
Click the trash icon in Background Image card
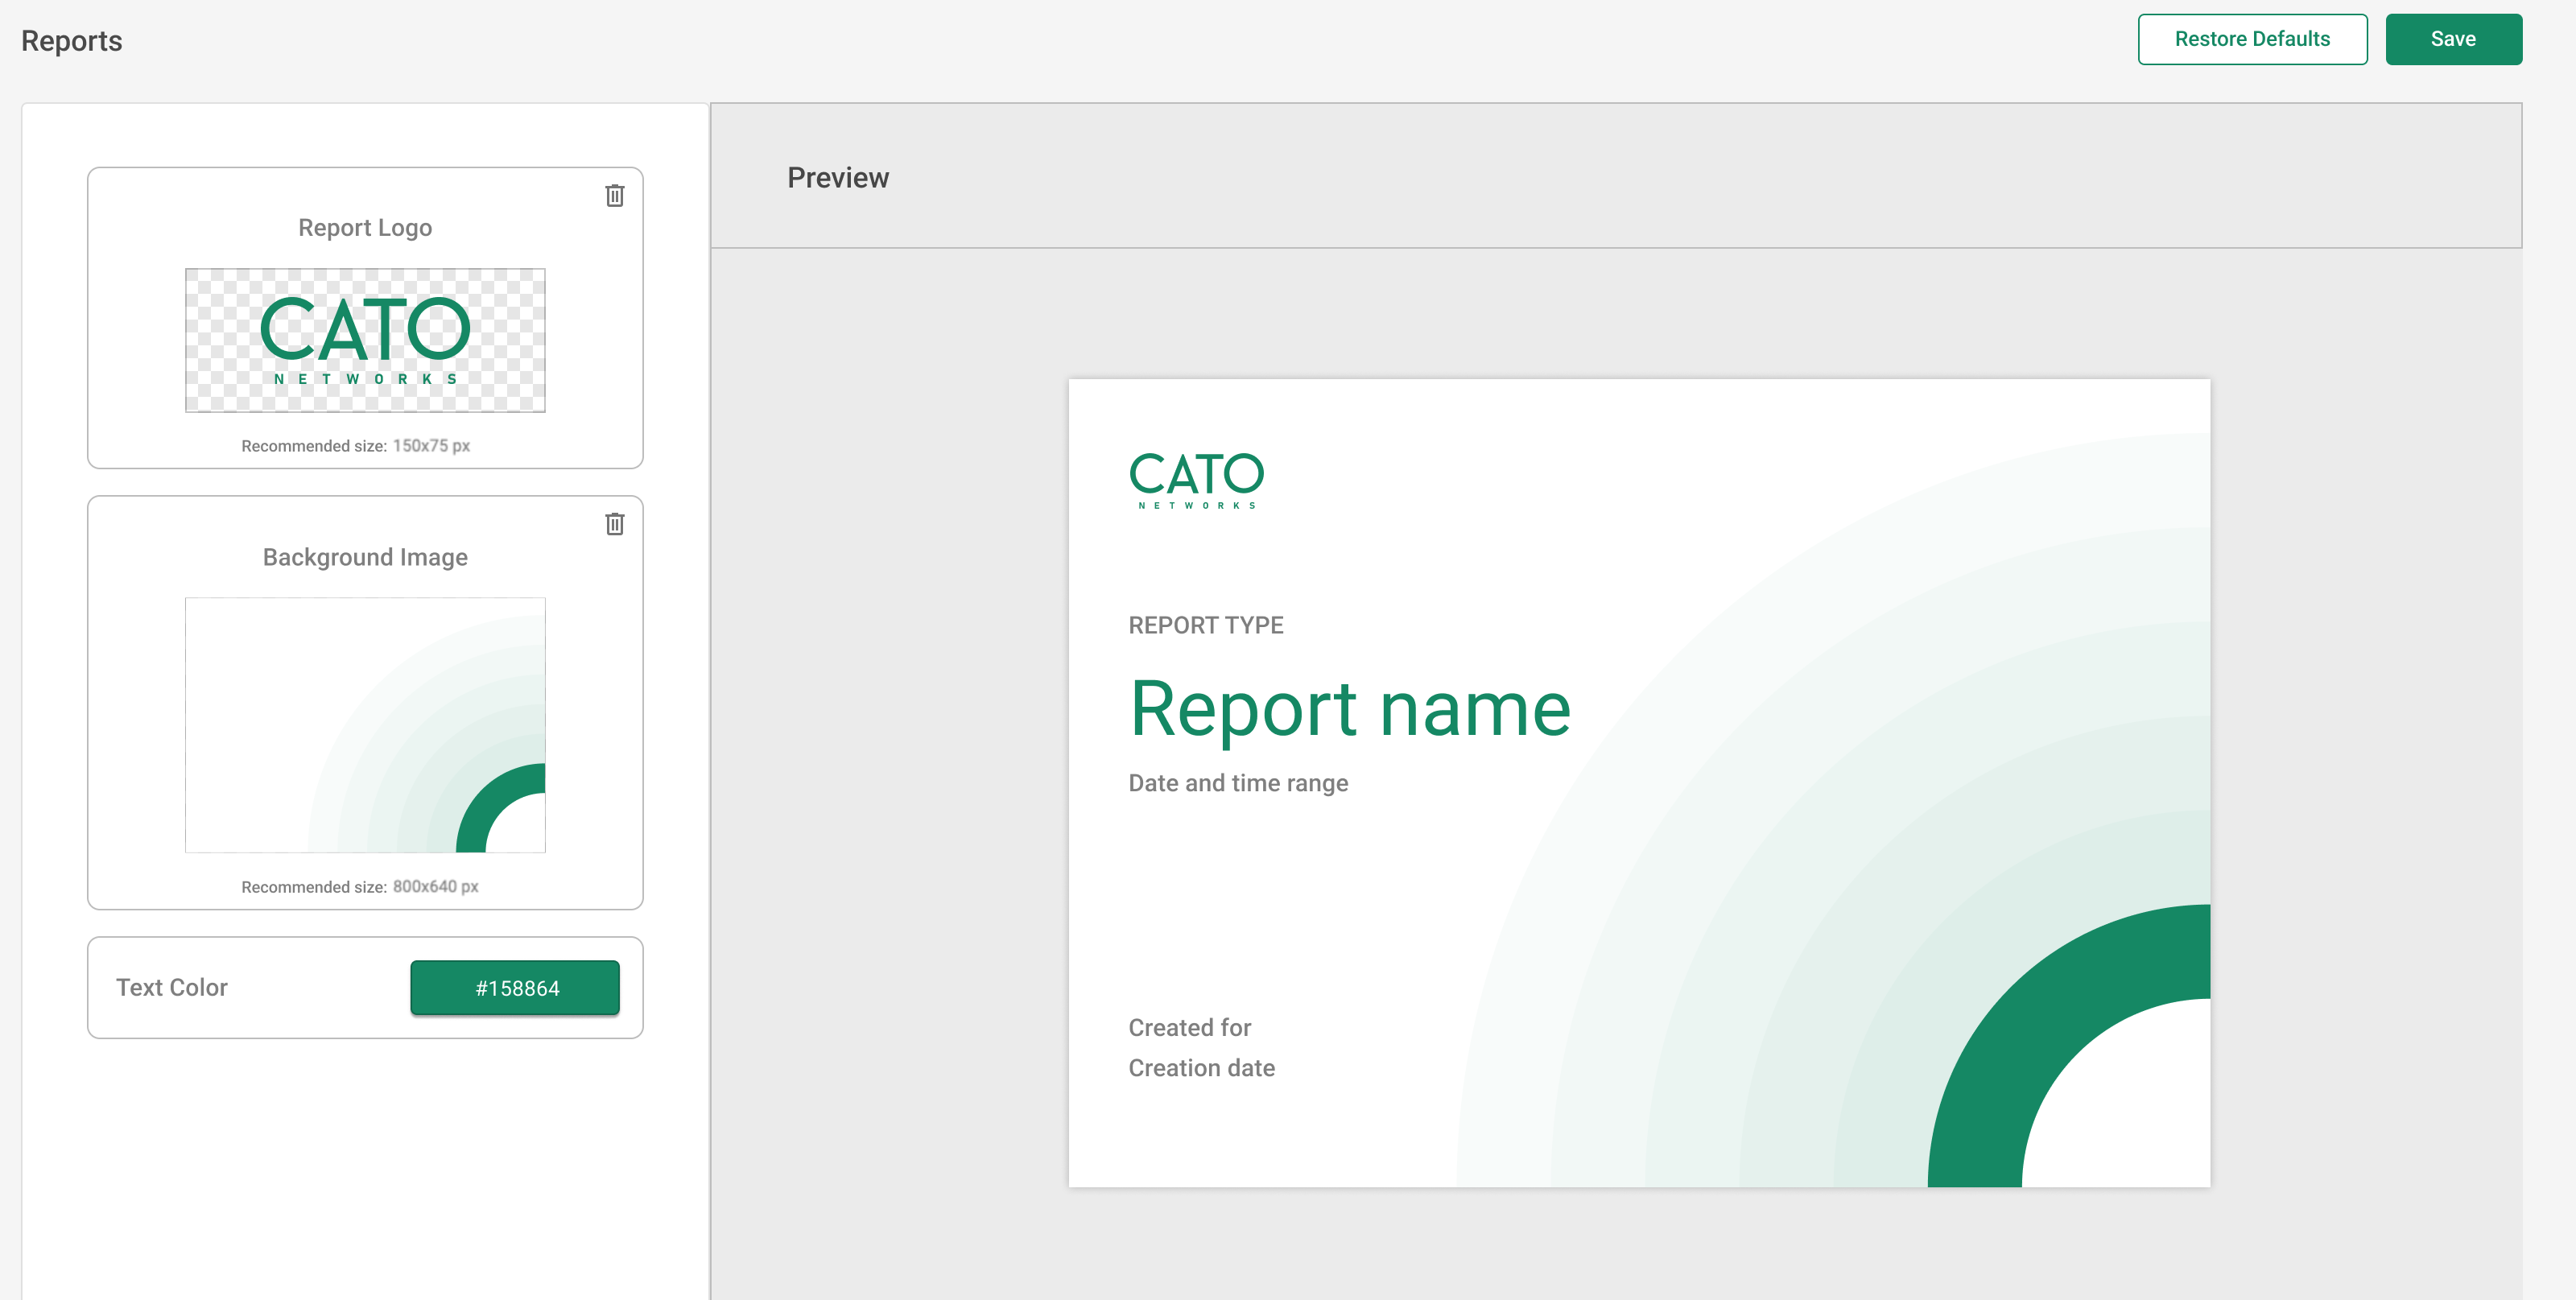coord(614,523)
